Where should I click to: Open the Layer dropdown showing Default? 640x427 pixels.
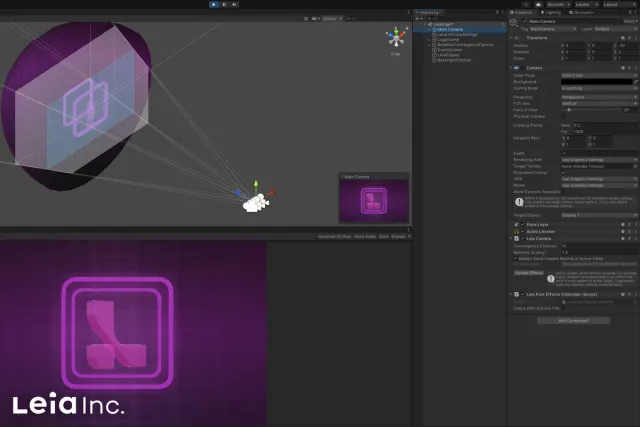(x=616, y=29)
